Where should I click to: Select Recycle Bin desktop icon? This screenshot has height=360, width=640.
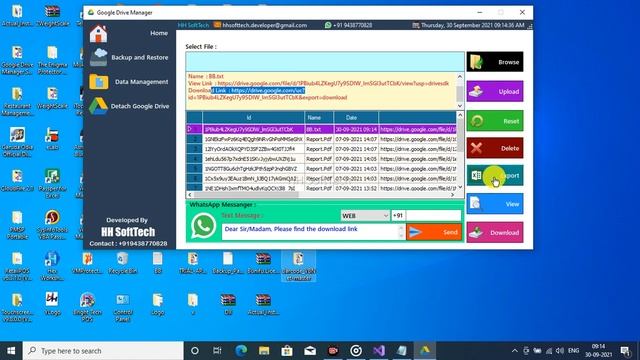tap(122, 262)
